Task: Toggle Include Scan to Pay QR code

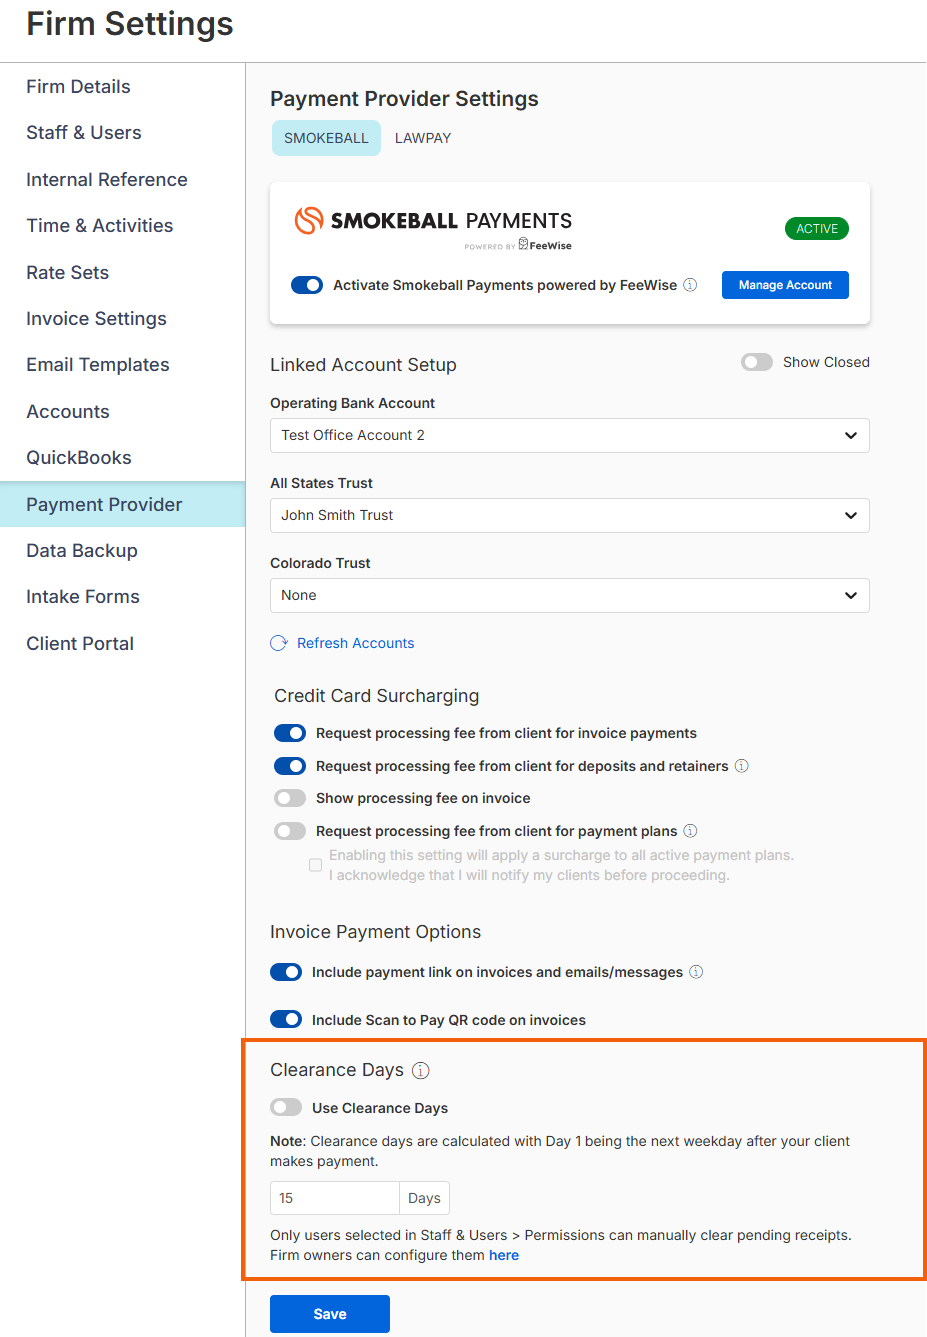Action: tap(286, 1019)
